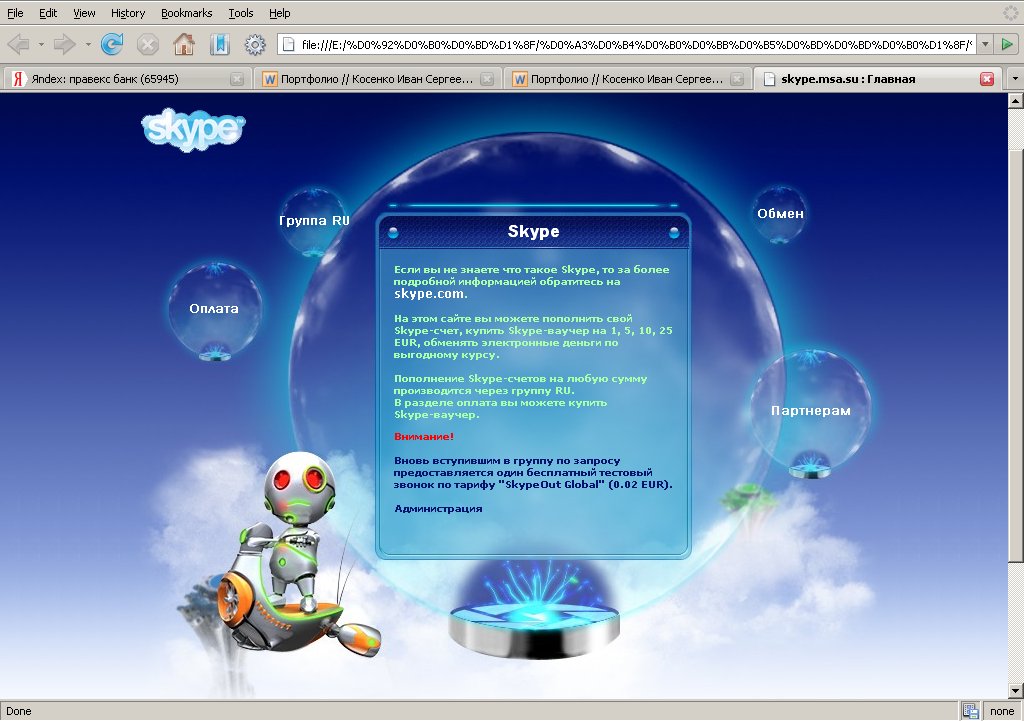Expand the address bar URL dropdown

tap(985, 44)
